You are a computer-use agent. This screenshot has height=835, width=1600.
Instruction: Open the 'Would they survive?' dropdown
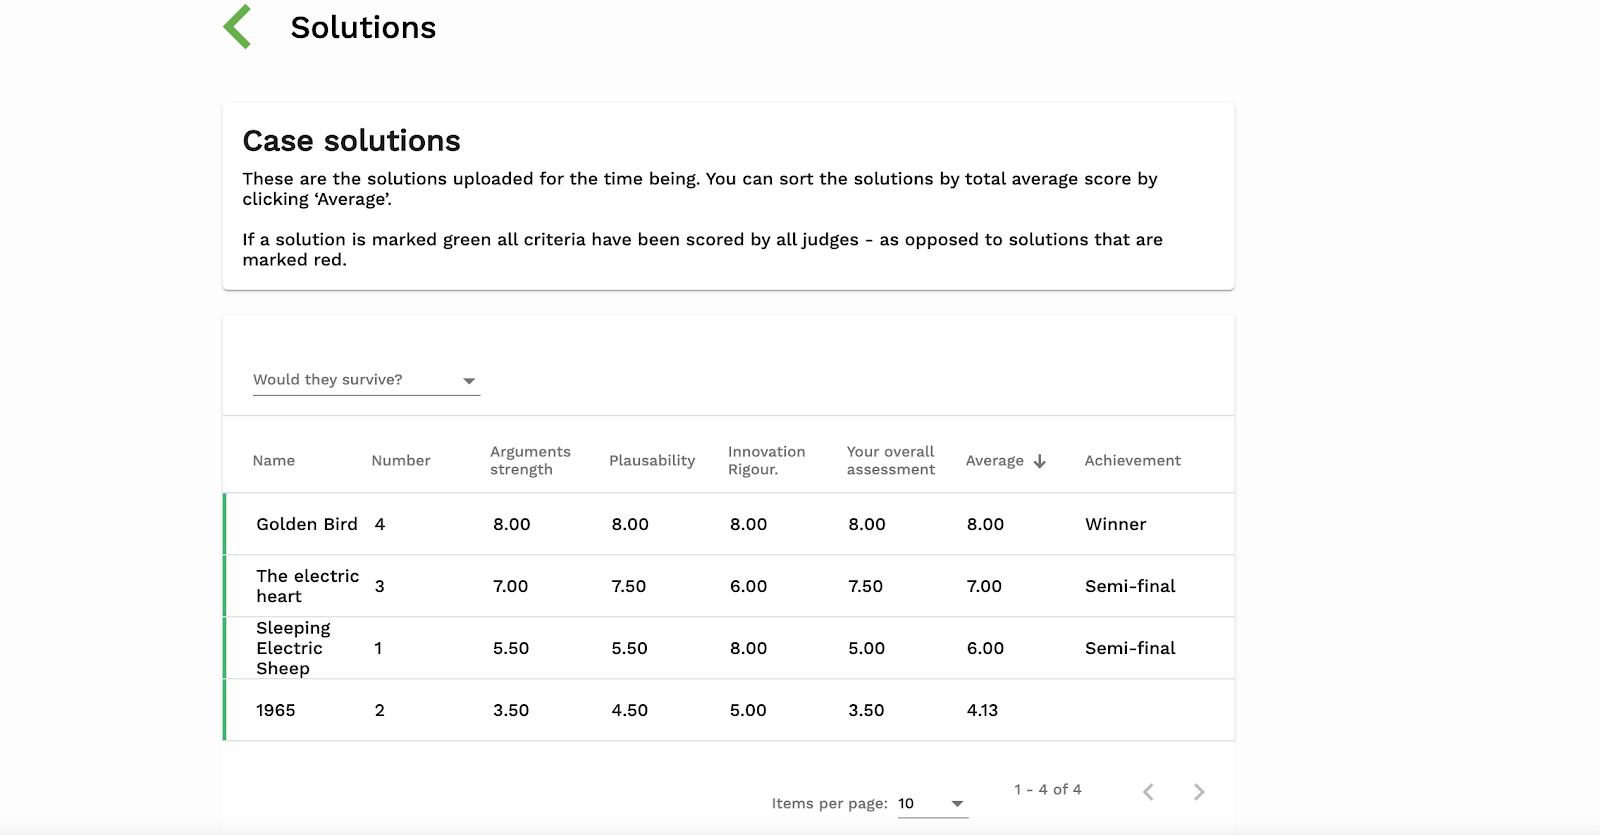366,380
